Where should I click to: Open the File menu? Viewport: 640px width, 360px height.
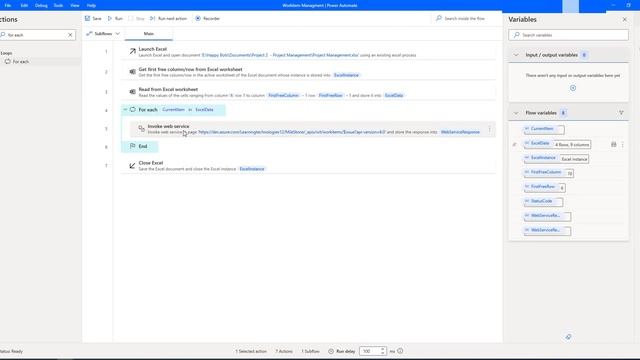[8, 5]
